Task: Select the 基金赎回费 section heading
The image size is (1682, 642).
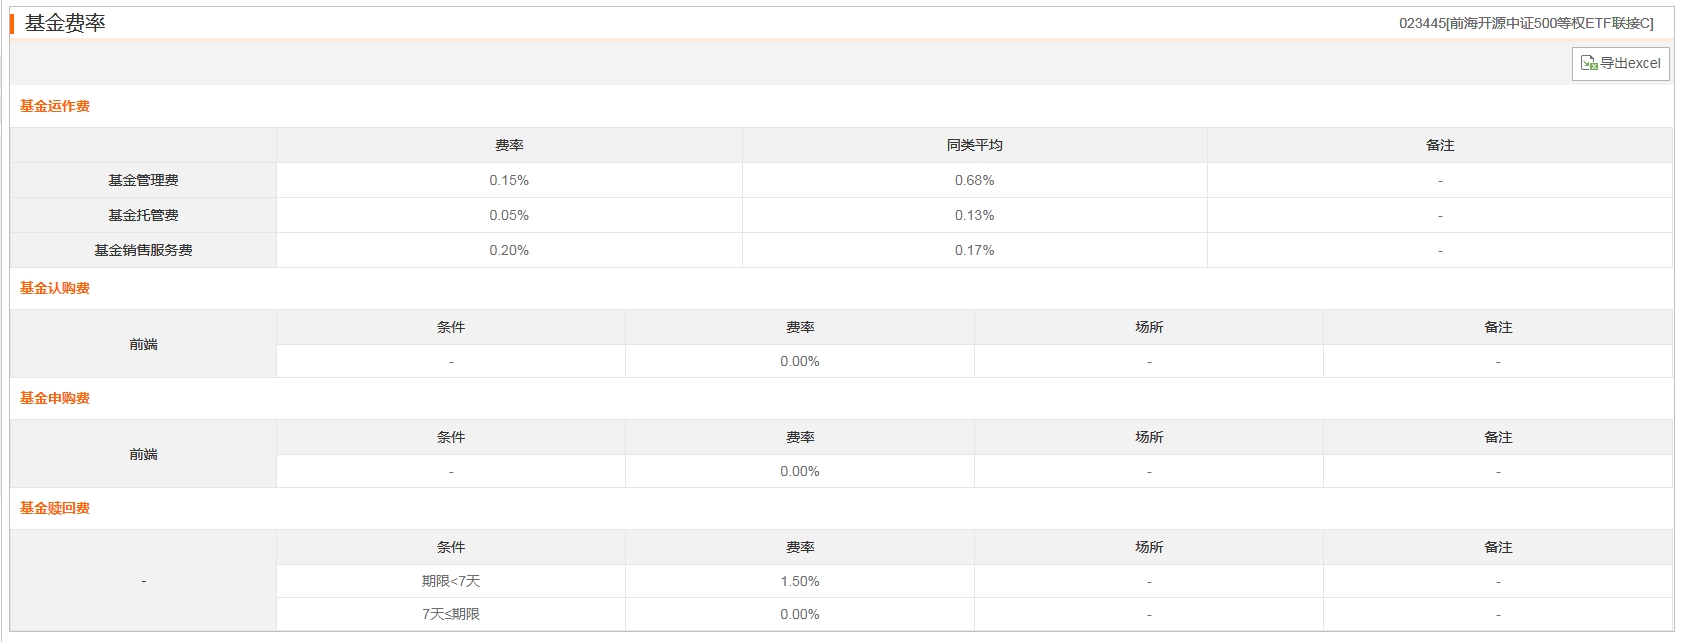Action: pos(55,508)
